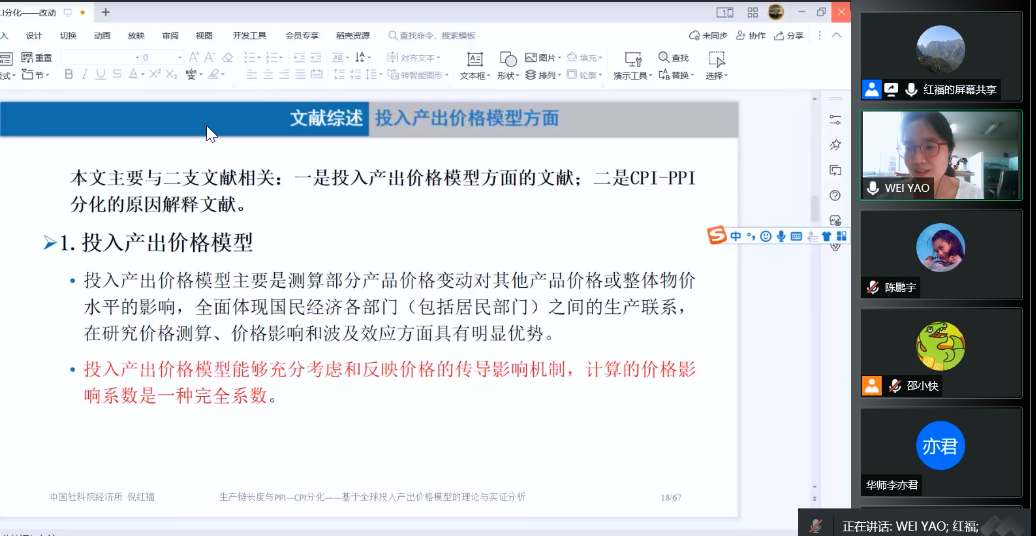Switch to the Review (审阅) tab
This screenshot has height=536, width=1036.
click(x=170, y=35)
